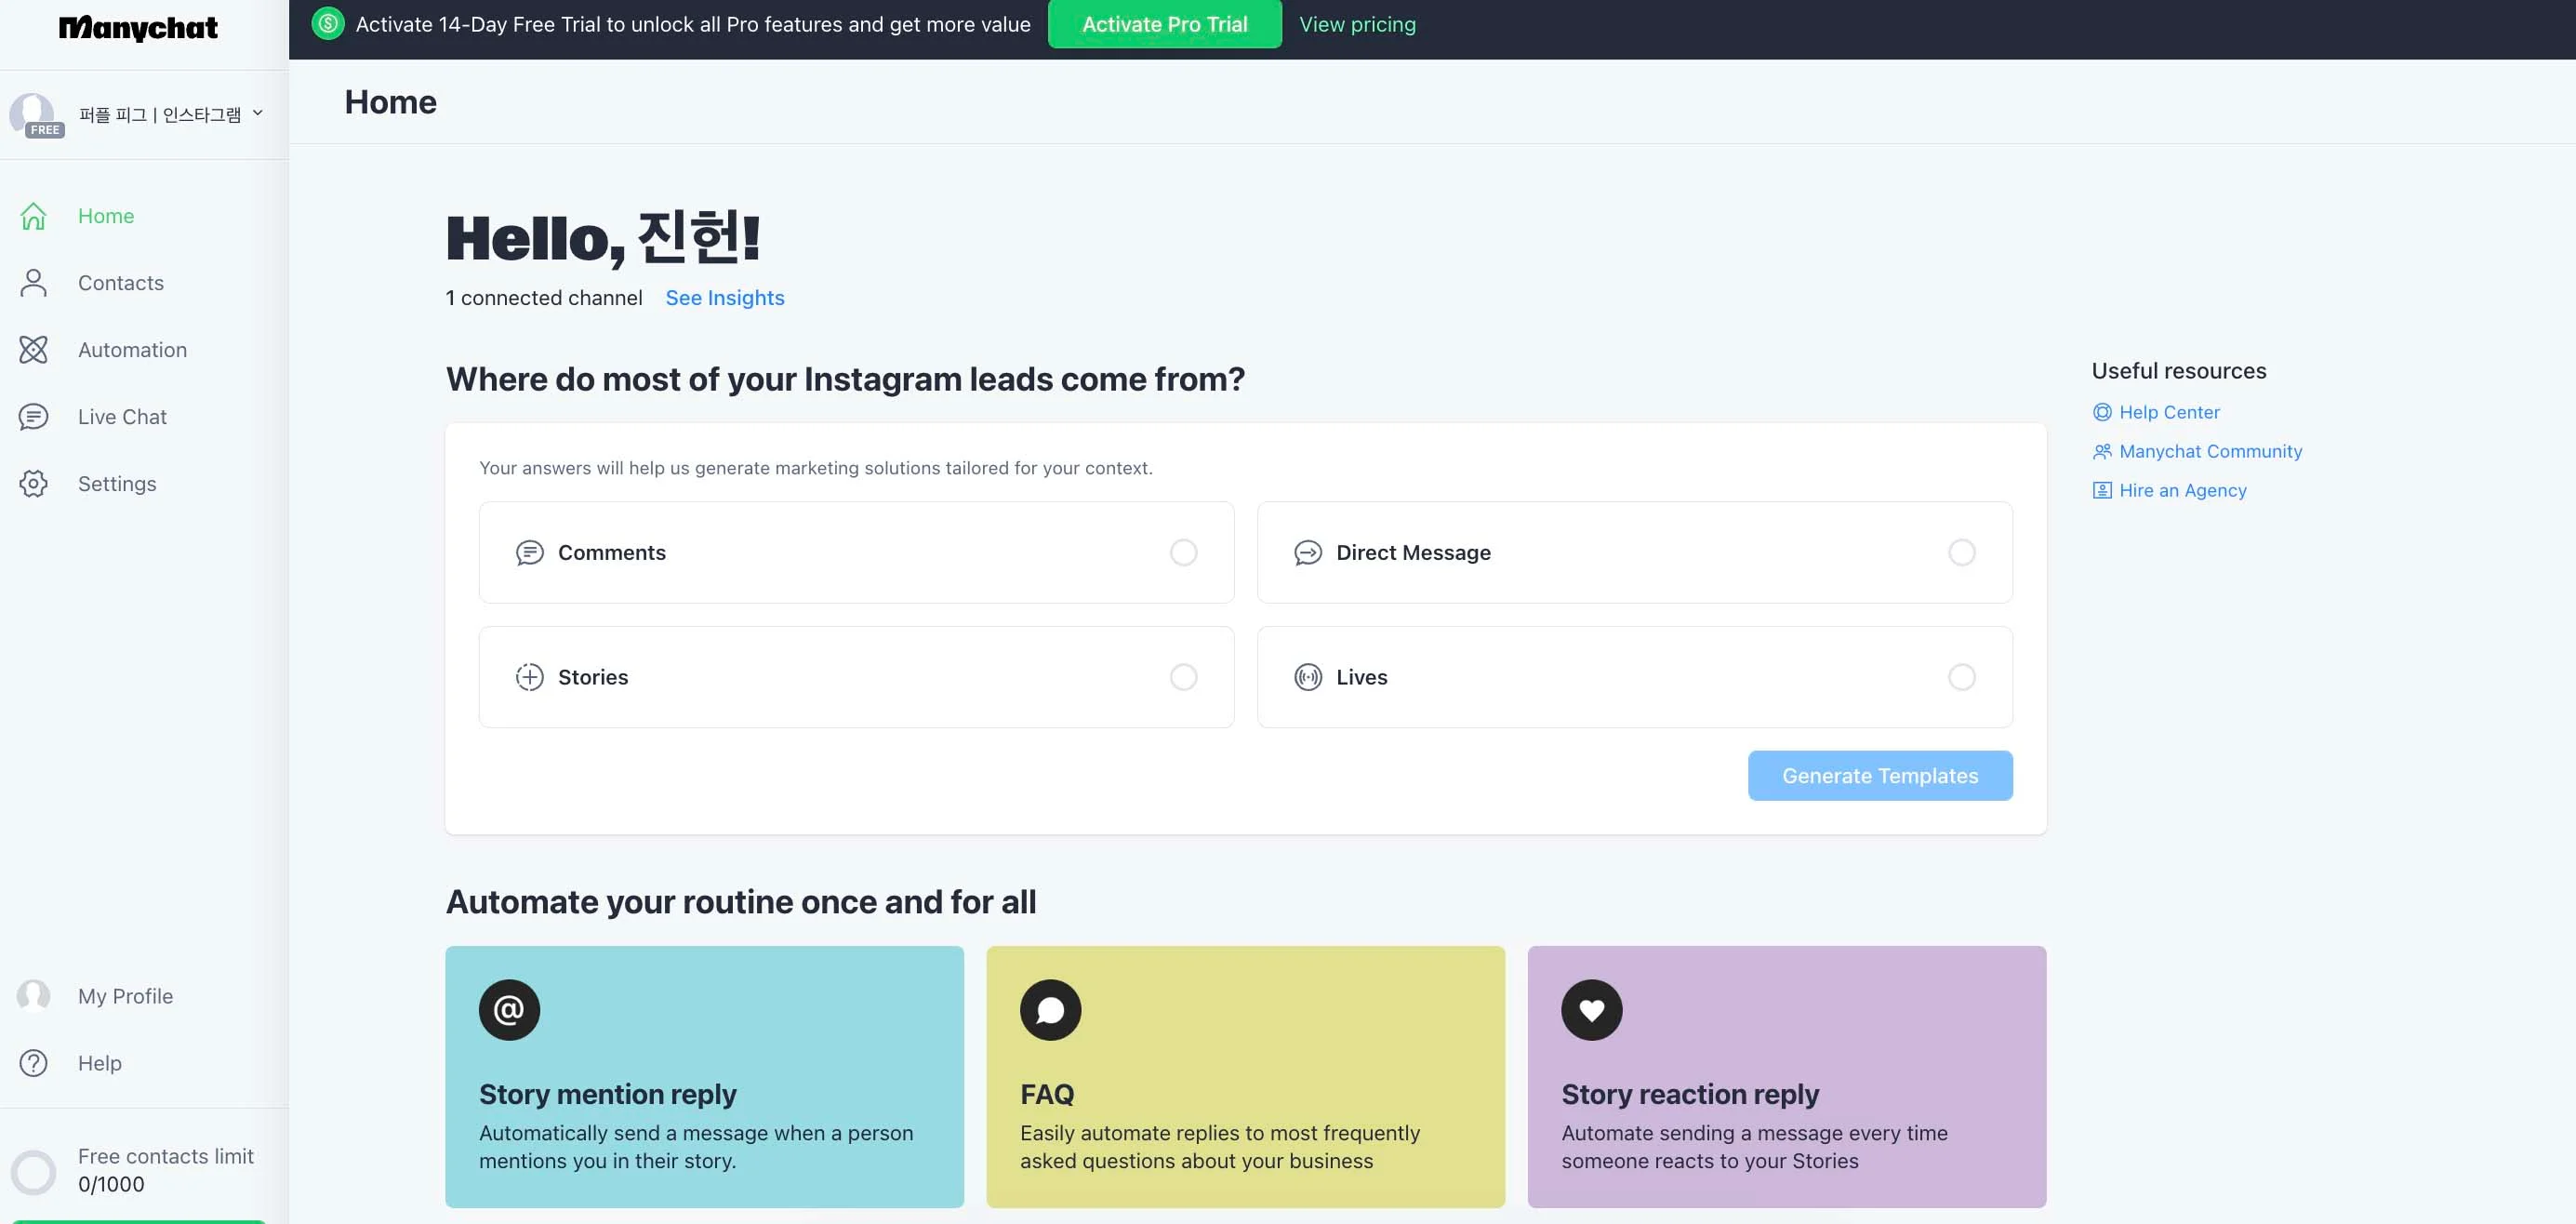Click the account avatar with FREE badge

[x=35, y=115]
